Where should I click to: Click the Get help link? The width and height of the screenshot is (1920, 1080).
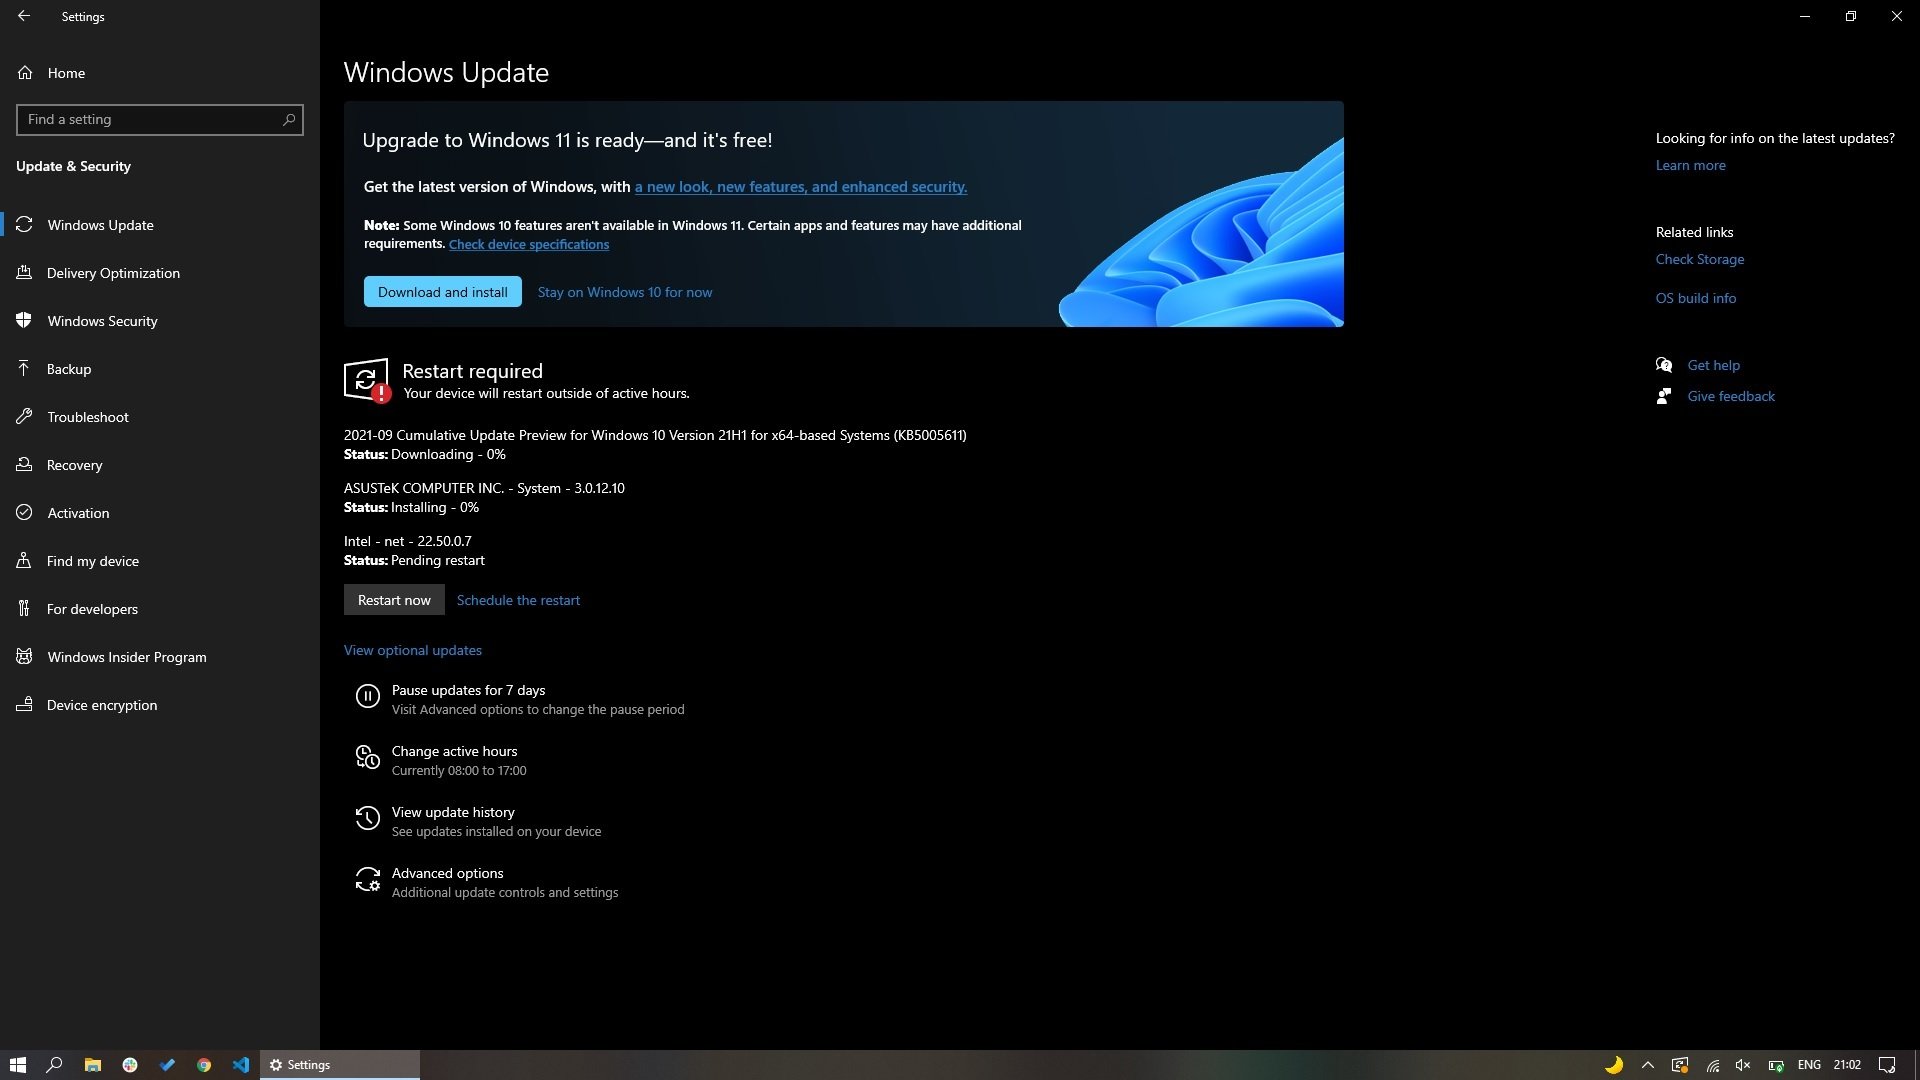[x=1713, y=365]
